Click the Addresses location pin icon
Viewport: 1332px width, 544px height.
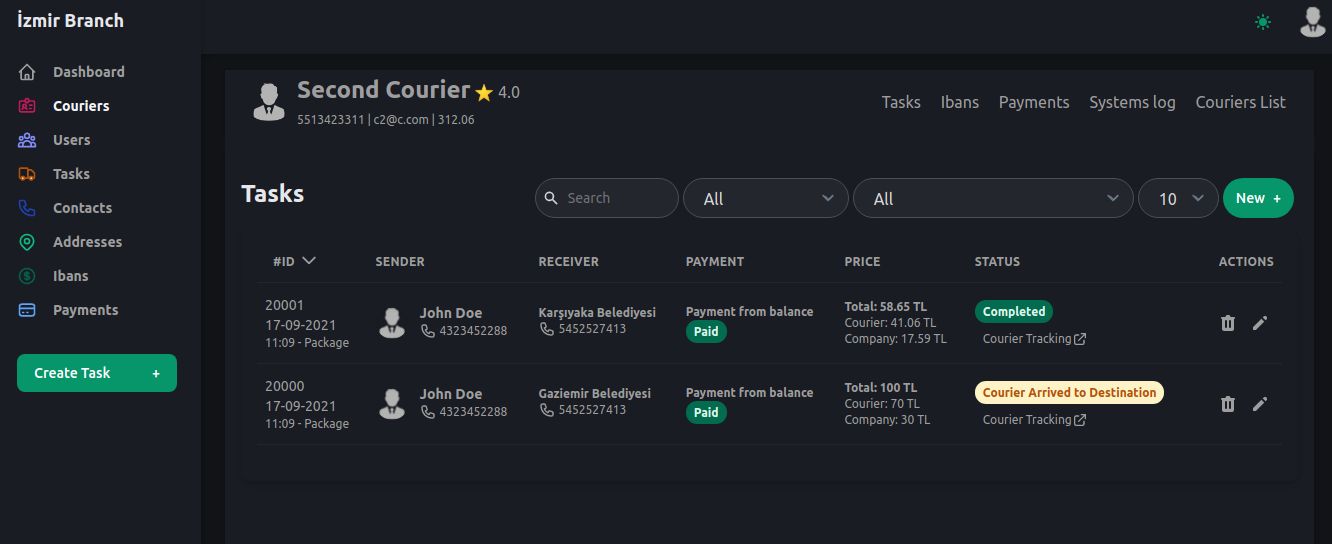point(27,242)
